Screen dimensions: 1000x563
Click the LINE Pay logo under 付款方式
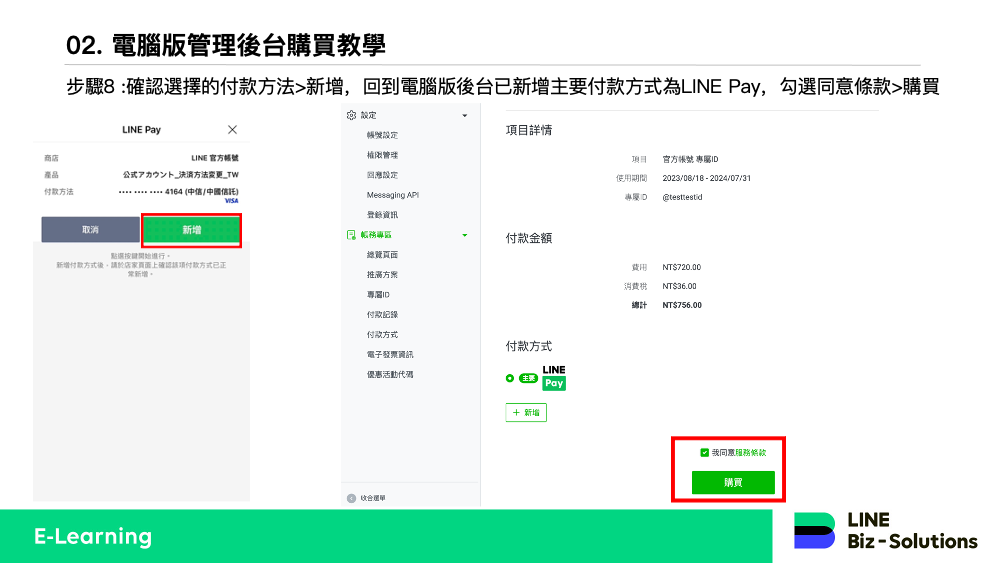coord(554,377)
